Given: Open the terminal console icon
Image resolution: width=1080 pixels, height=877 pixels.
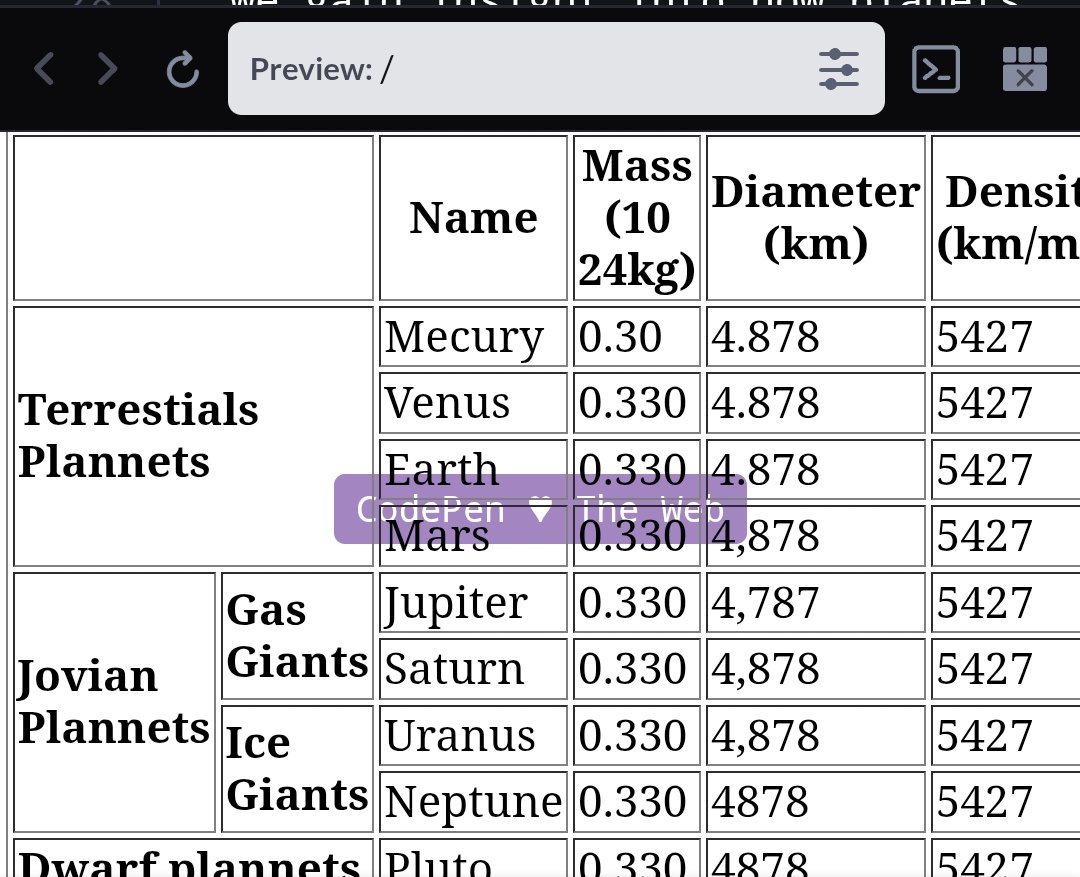Looking at the screenshot, I should tap(935, 69).
